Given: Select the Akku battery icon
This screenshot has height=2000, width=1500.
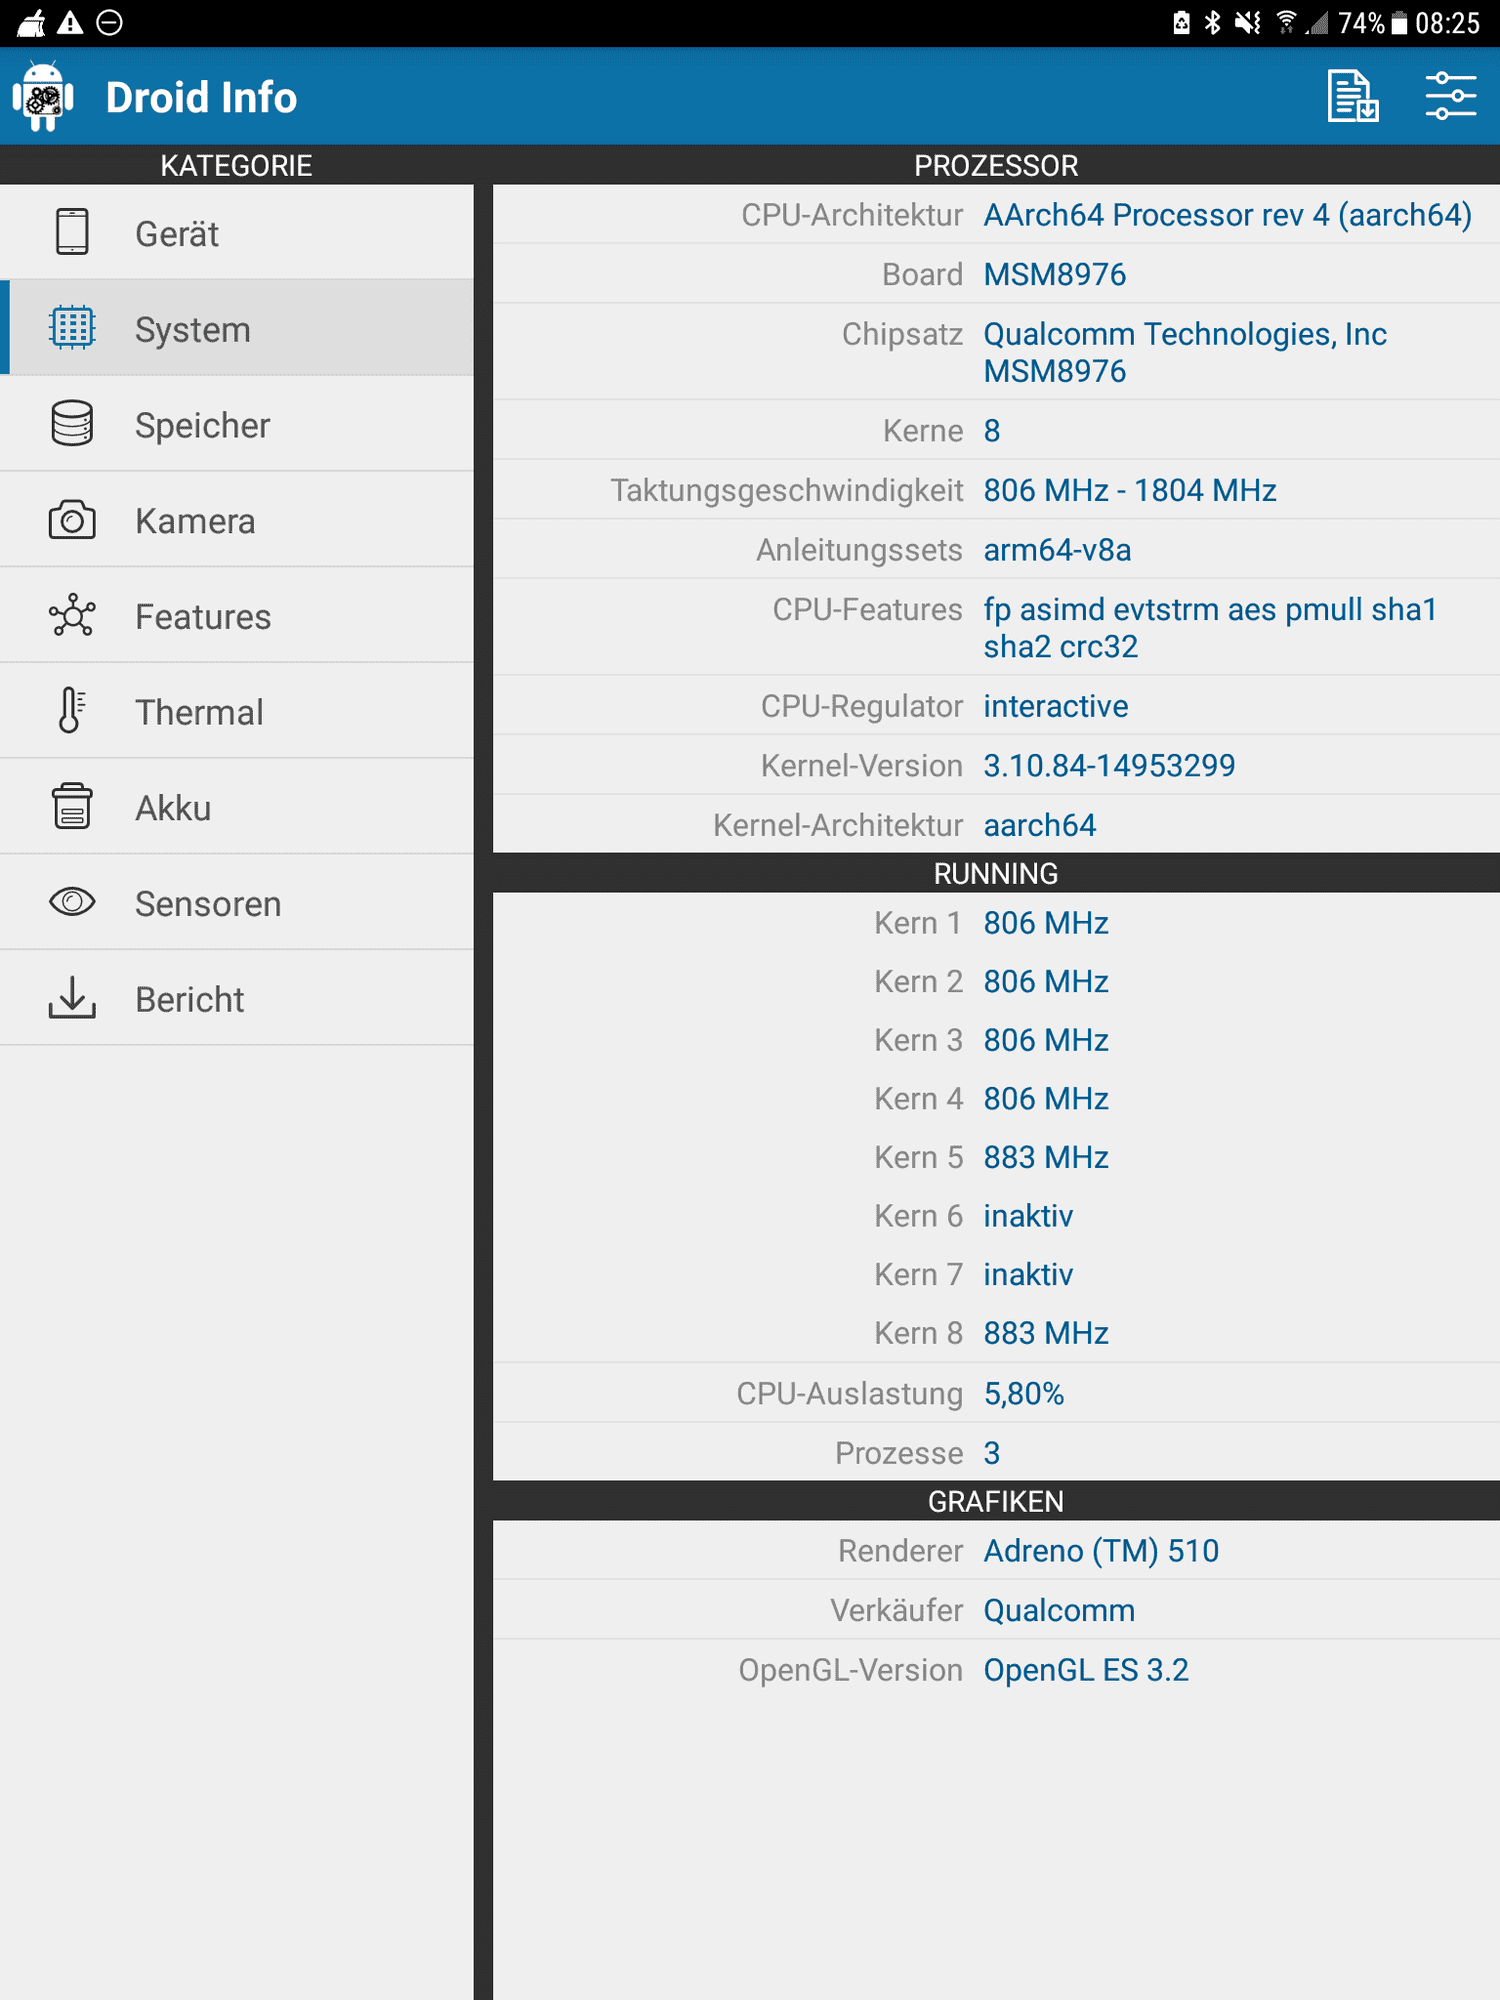Looking at the screenshot, I should [x=72, y=807].
